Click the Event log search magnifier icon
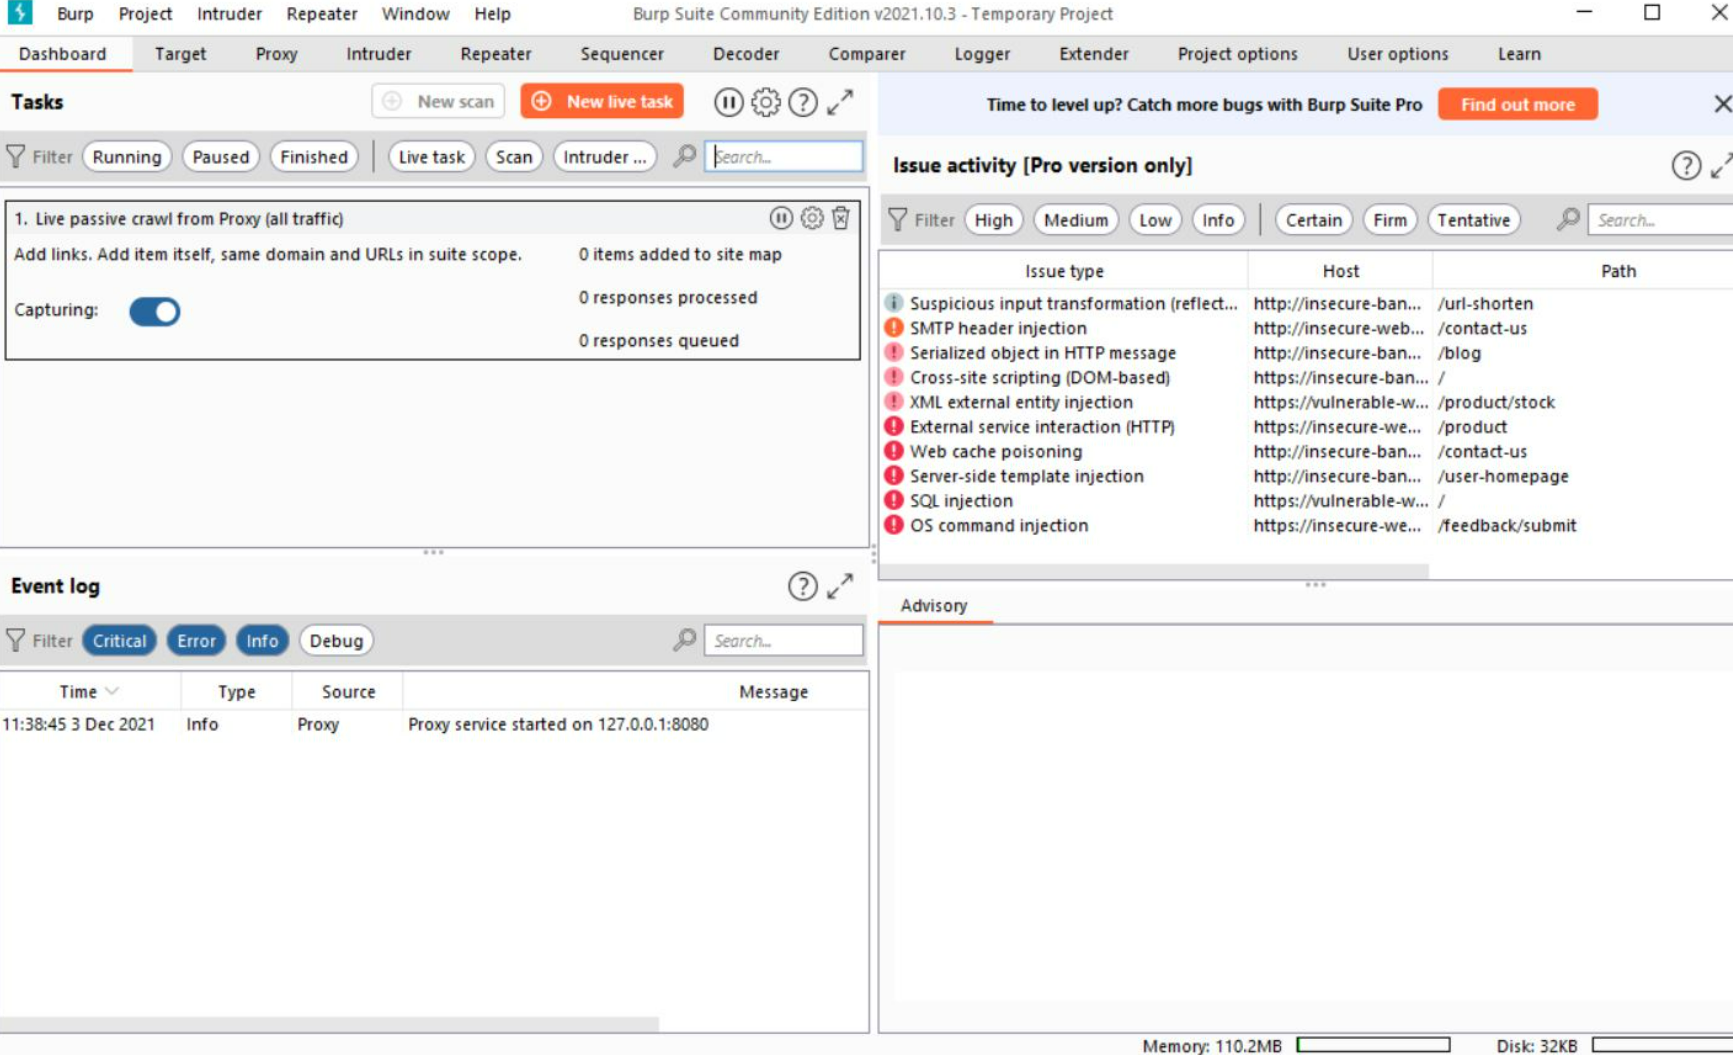Viewport: 1733px width, 1055px height. tap(684, 640)
